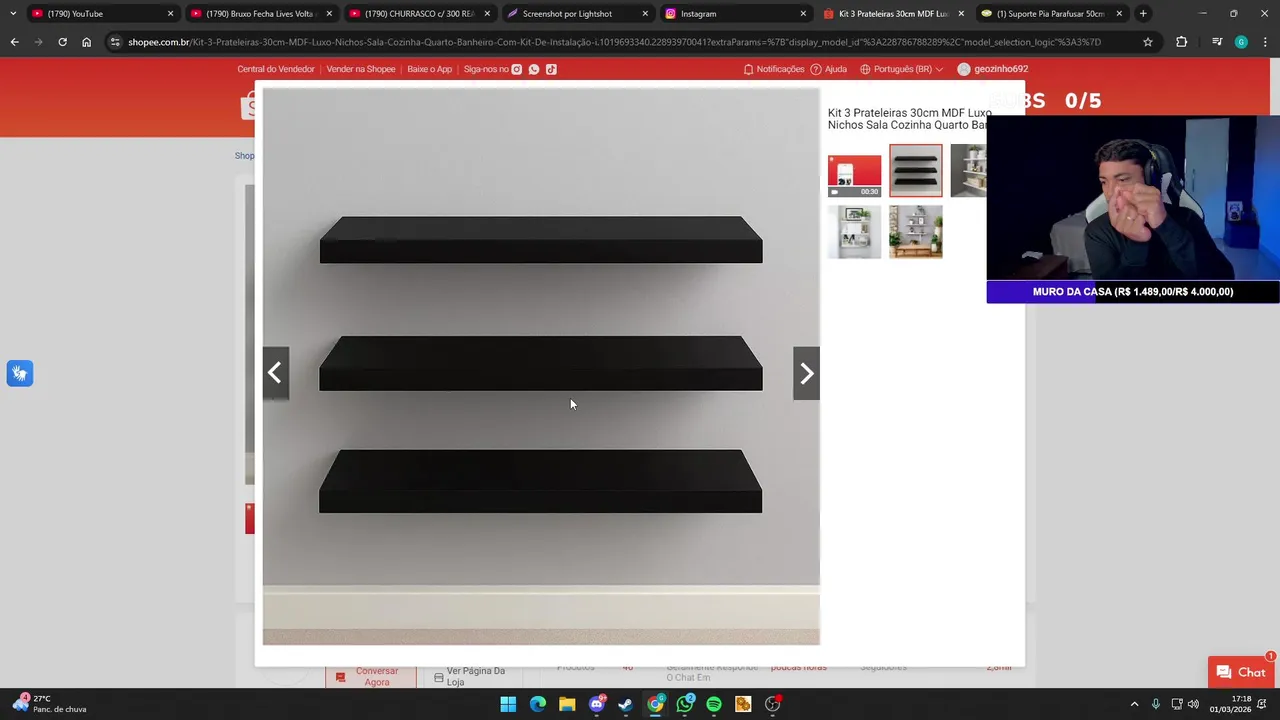The image size is (1280, 720).
Task: Close the Instagram tab
Action: (803, 14)
